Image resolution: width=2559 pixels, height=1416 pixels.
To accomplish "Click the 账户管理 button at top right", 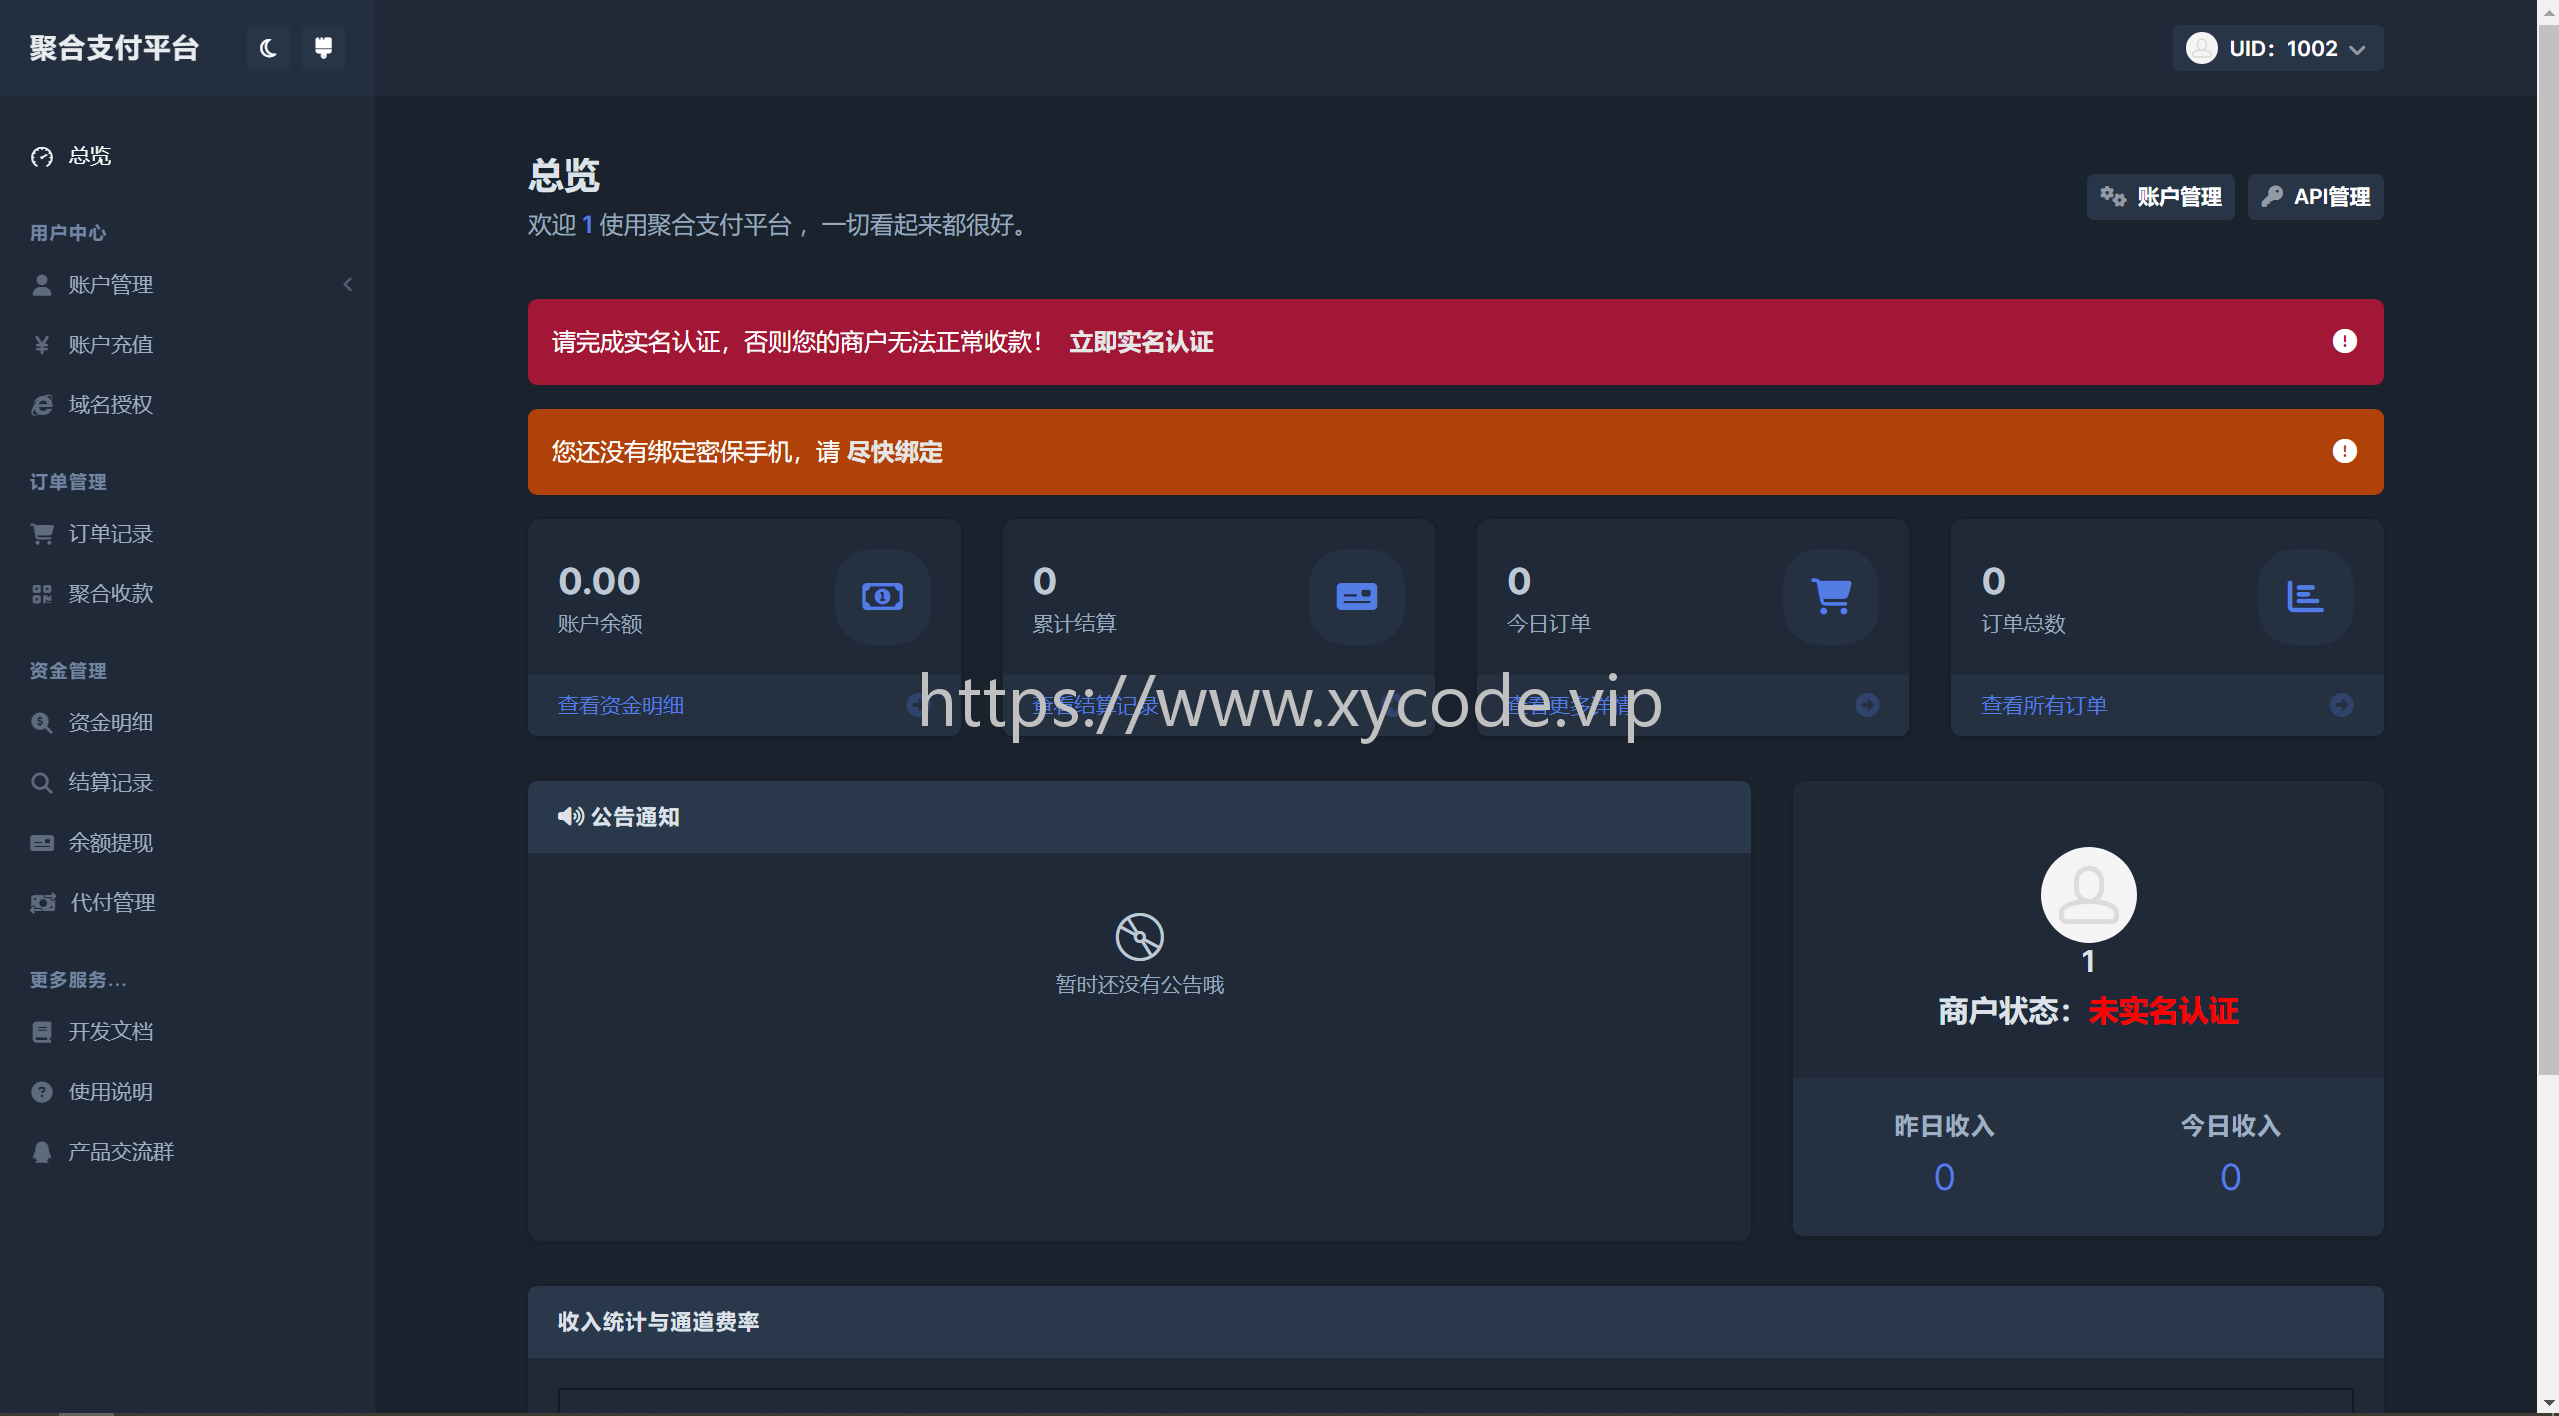I will click(2160, 197).
